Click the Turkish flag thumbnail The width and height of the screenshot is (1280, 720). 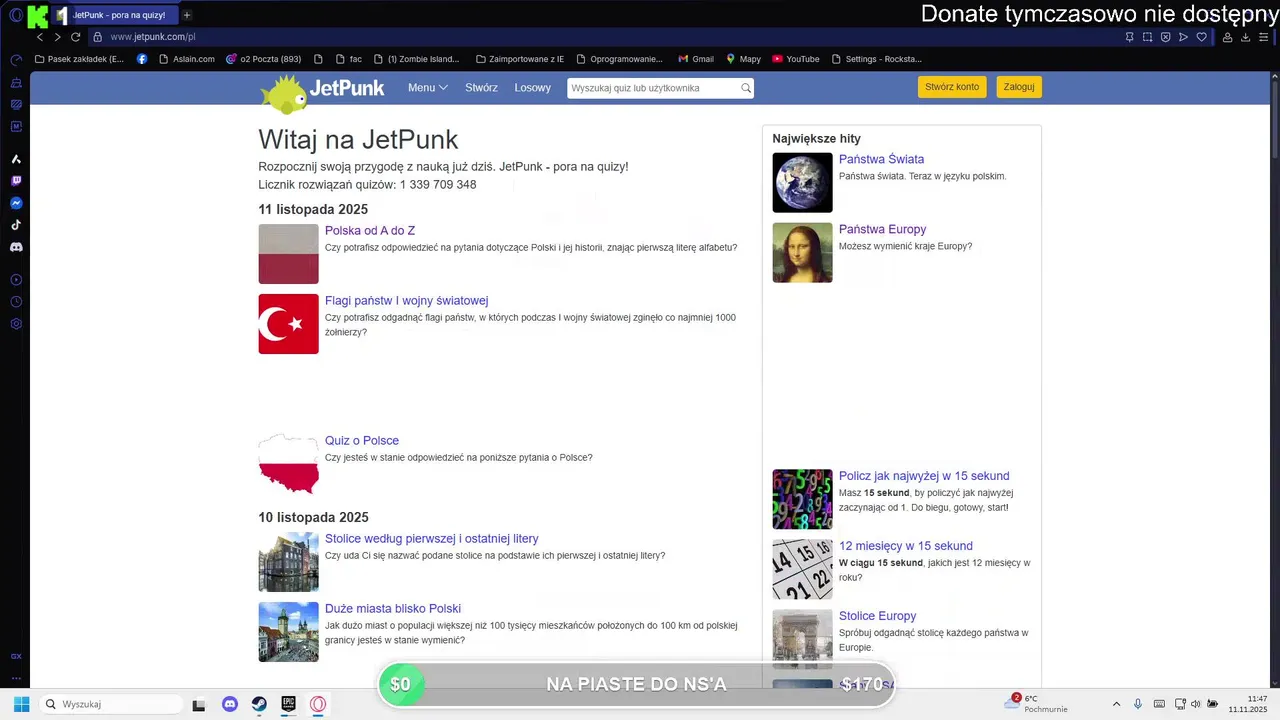tap(288, 324)
